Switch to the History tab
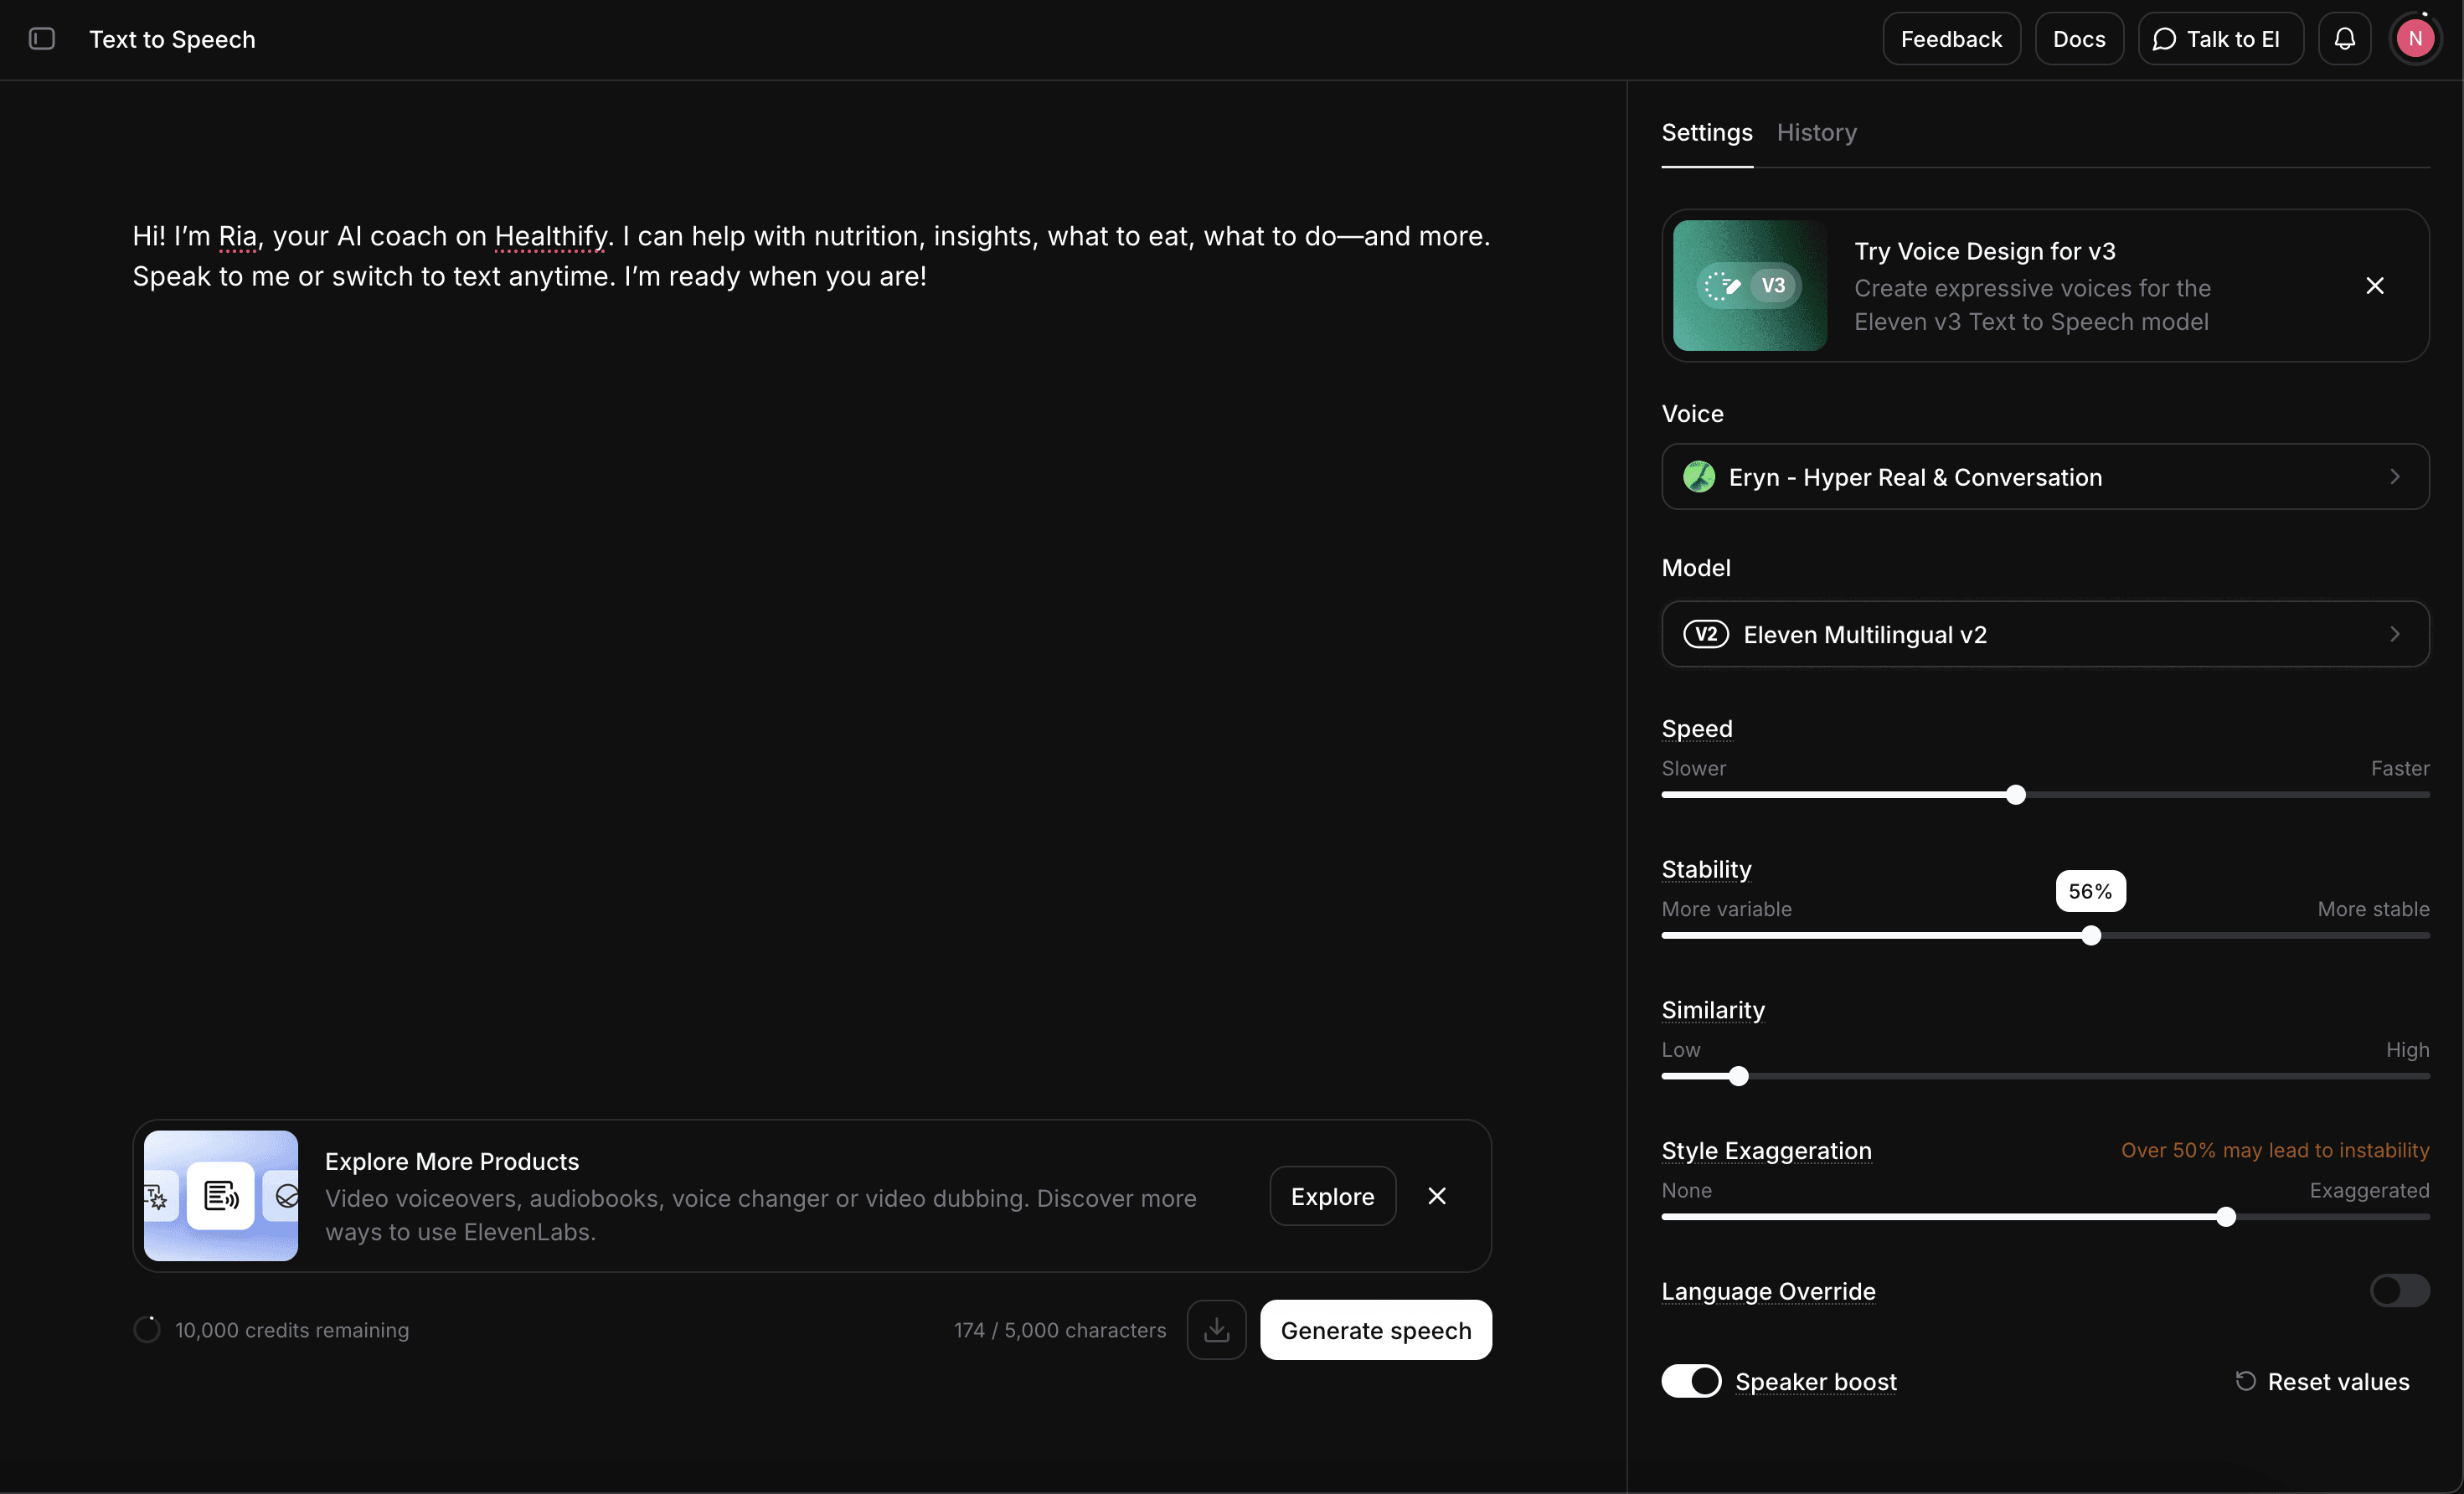Image resolution: width=2464 pixels, height=1494 pixels. (1816, 133)
